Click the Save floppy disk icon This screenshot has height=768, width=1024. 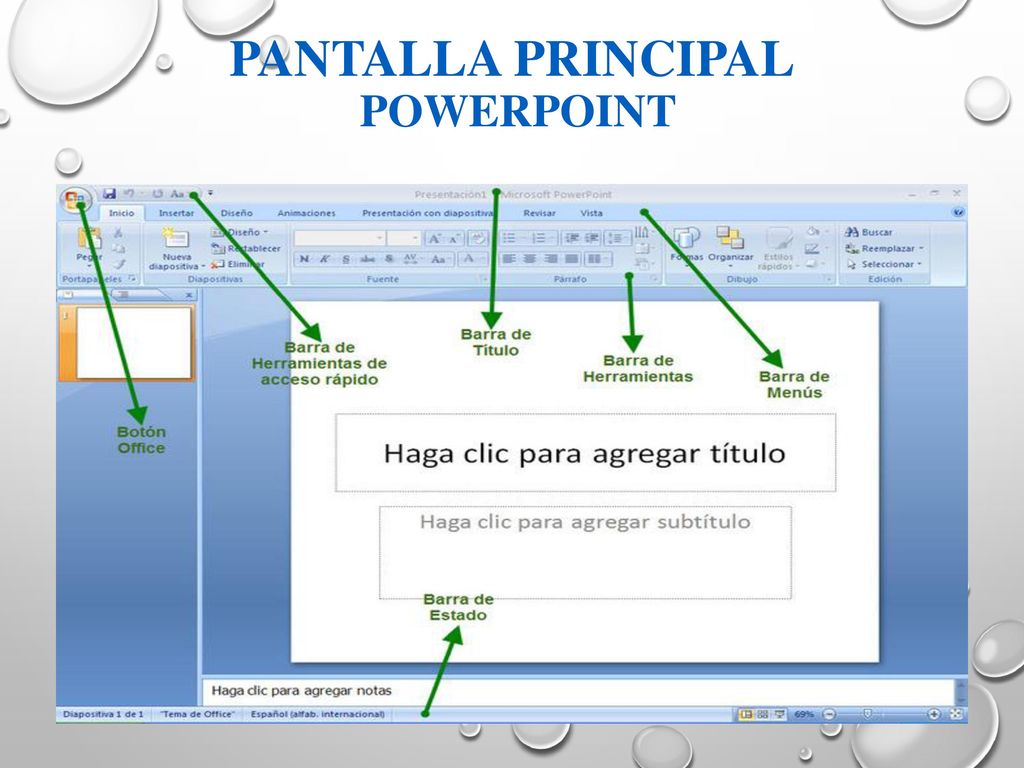click(109, 194)
